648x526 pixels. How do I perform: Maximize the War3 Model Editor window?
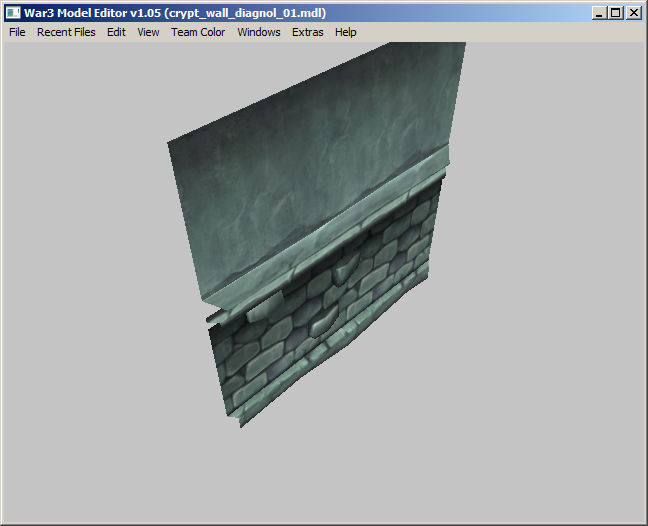coord(615,13)
